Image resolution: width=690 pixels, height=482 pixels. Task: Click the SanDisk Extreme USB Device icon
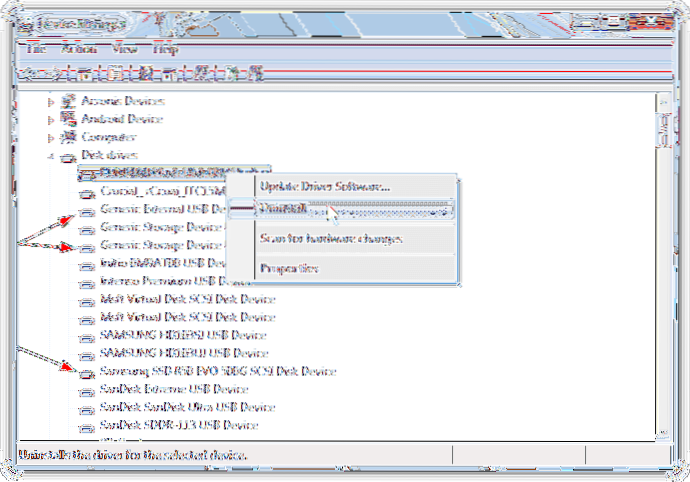pyautogui.click(x=88, y=389)
